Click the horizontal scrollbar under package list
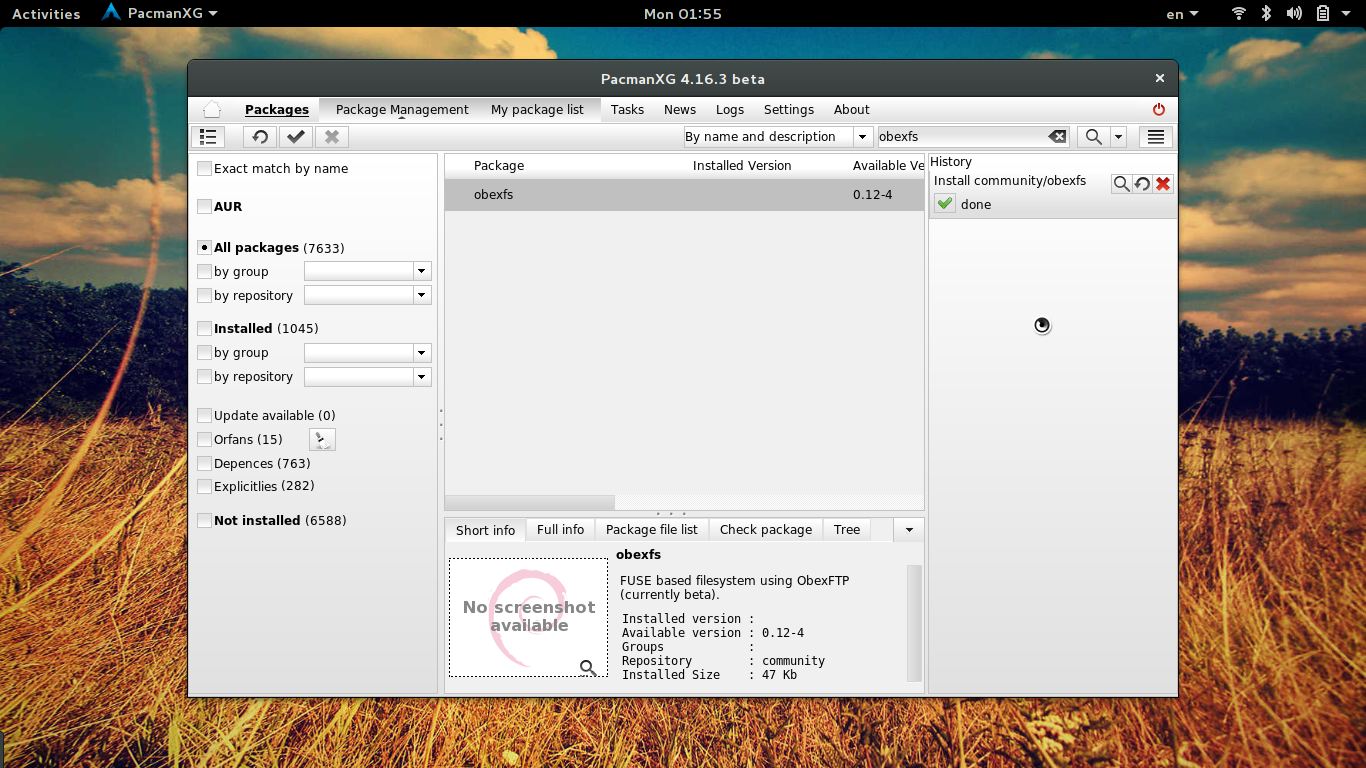1366x768 pixels. point(530,503)
